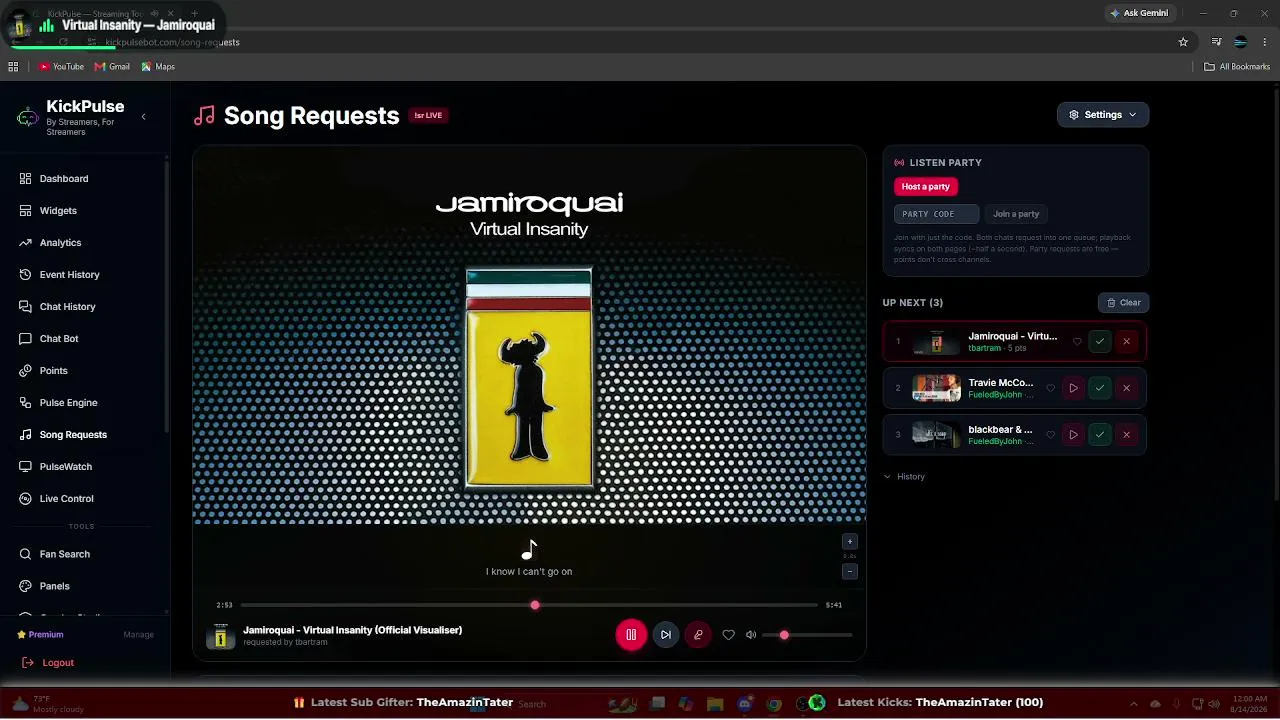Click the Points sidebar icon
Screen dimensions: 1280x720
pyautogui.click(x=26, y=371)
